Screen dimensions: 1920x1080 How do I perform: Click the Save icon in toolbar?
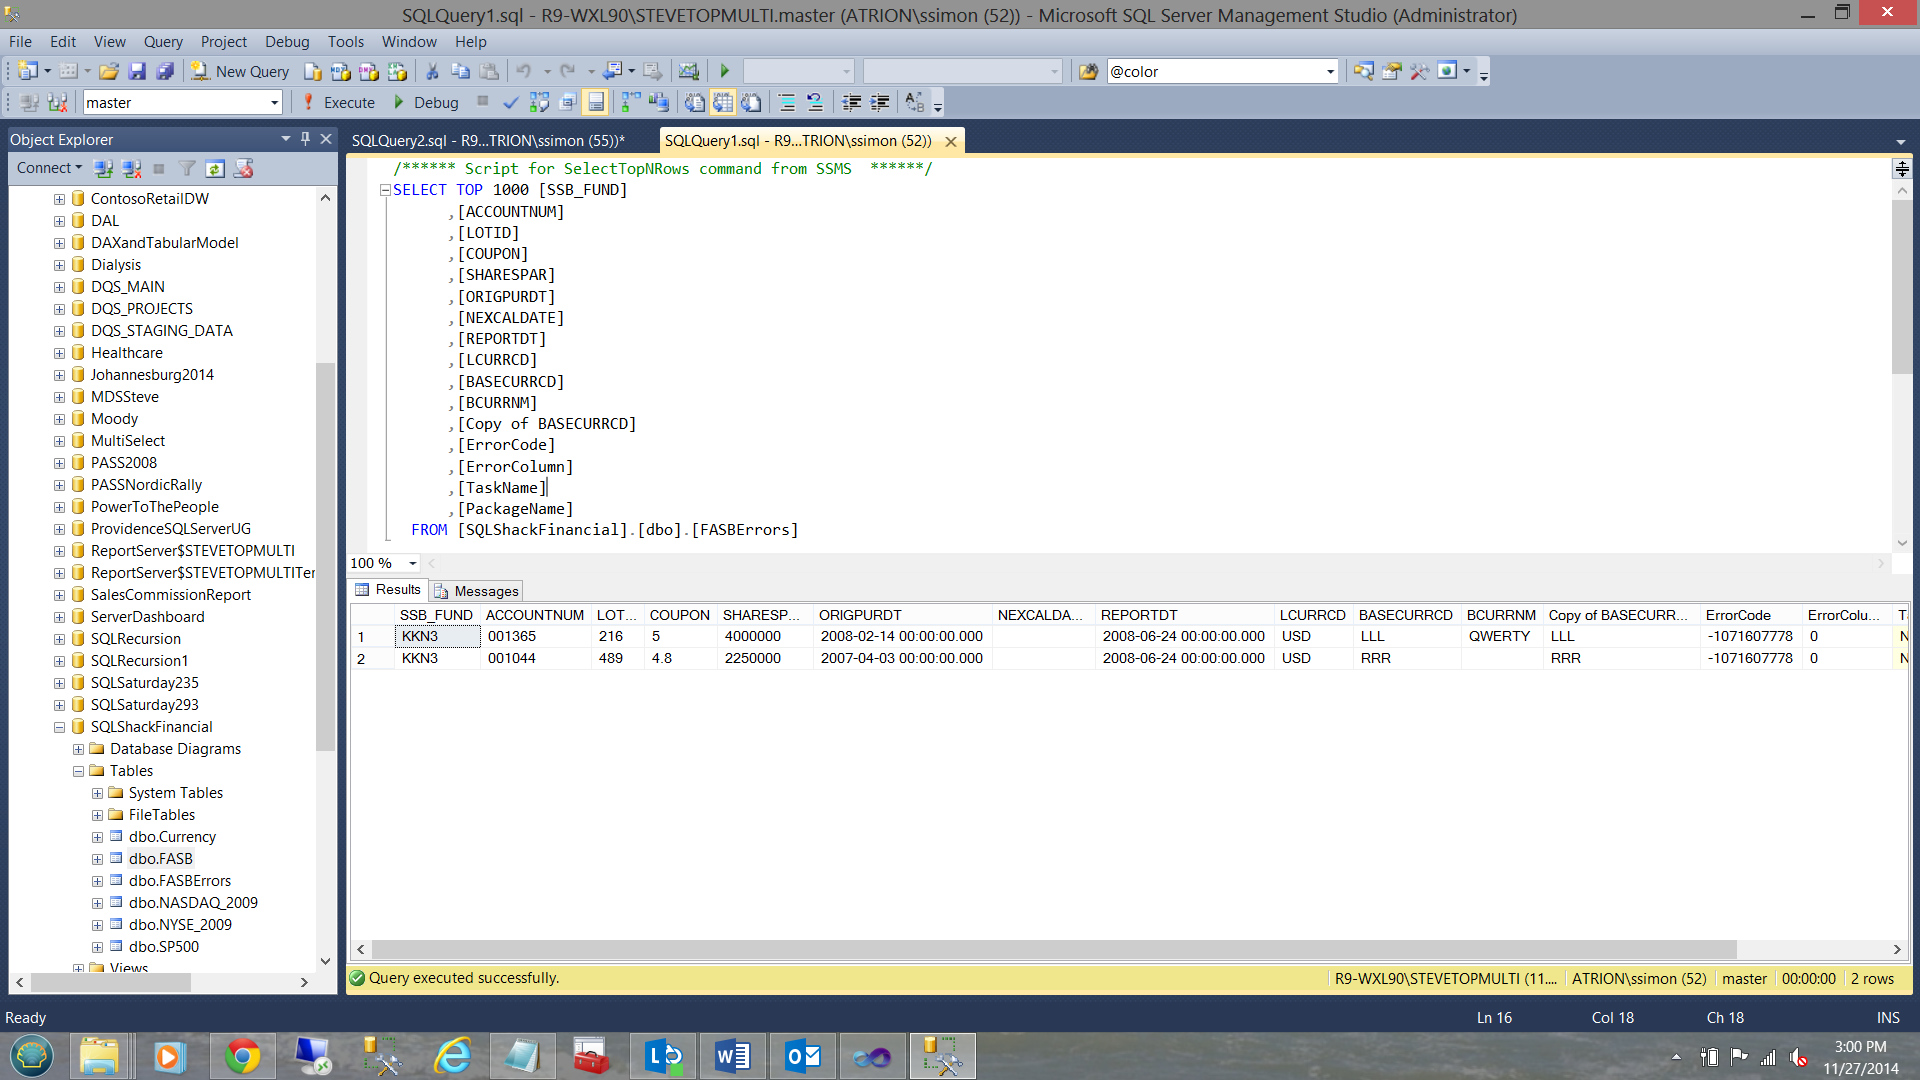[138, 71]
